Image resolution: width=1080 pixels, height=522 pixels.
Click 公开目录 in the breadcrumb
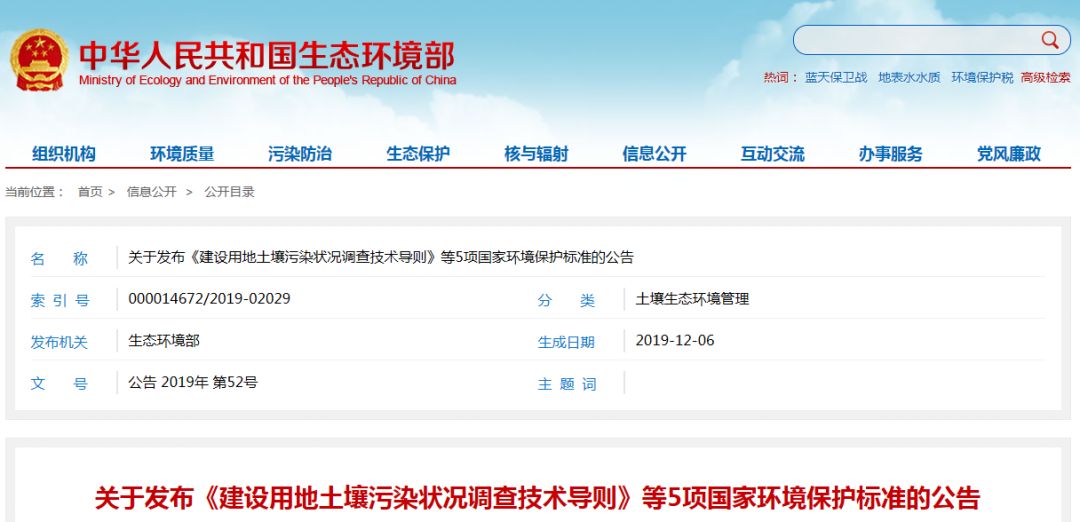click(229, 192)
